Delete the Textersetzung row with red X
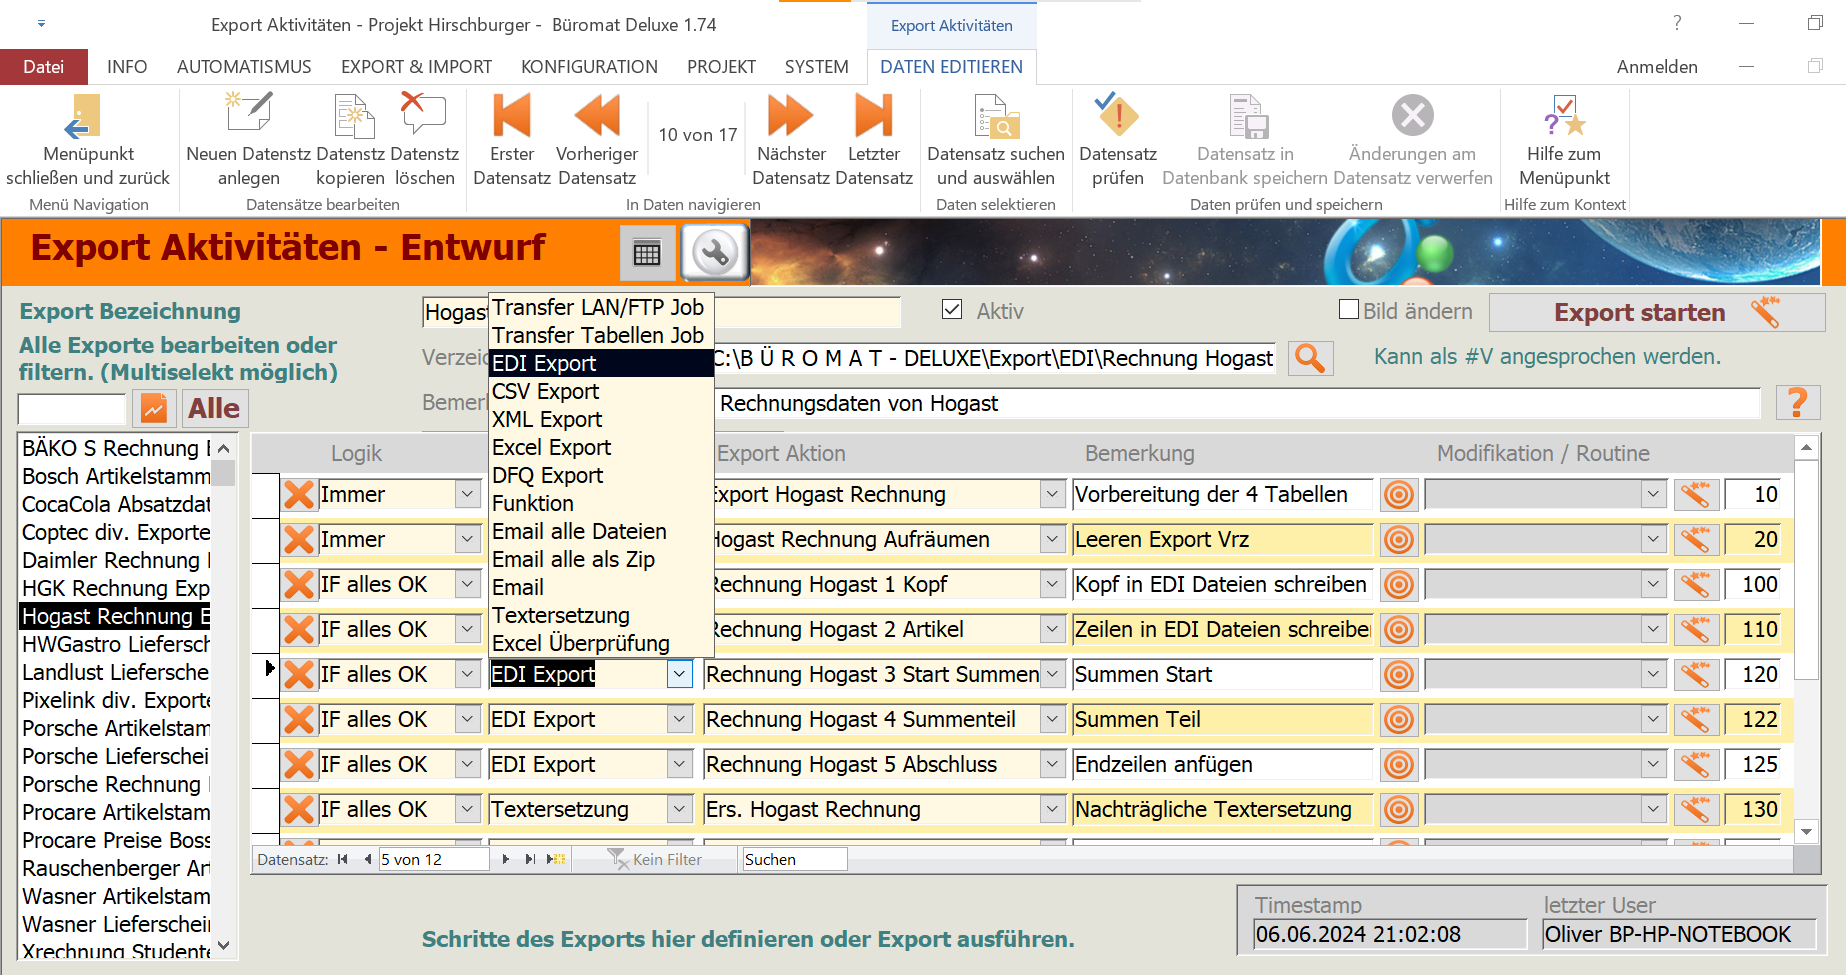1846x975 pixels. (x=298, y=809)
